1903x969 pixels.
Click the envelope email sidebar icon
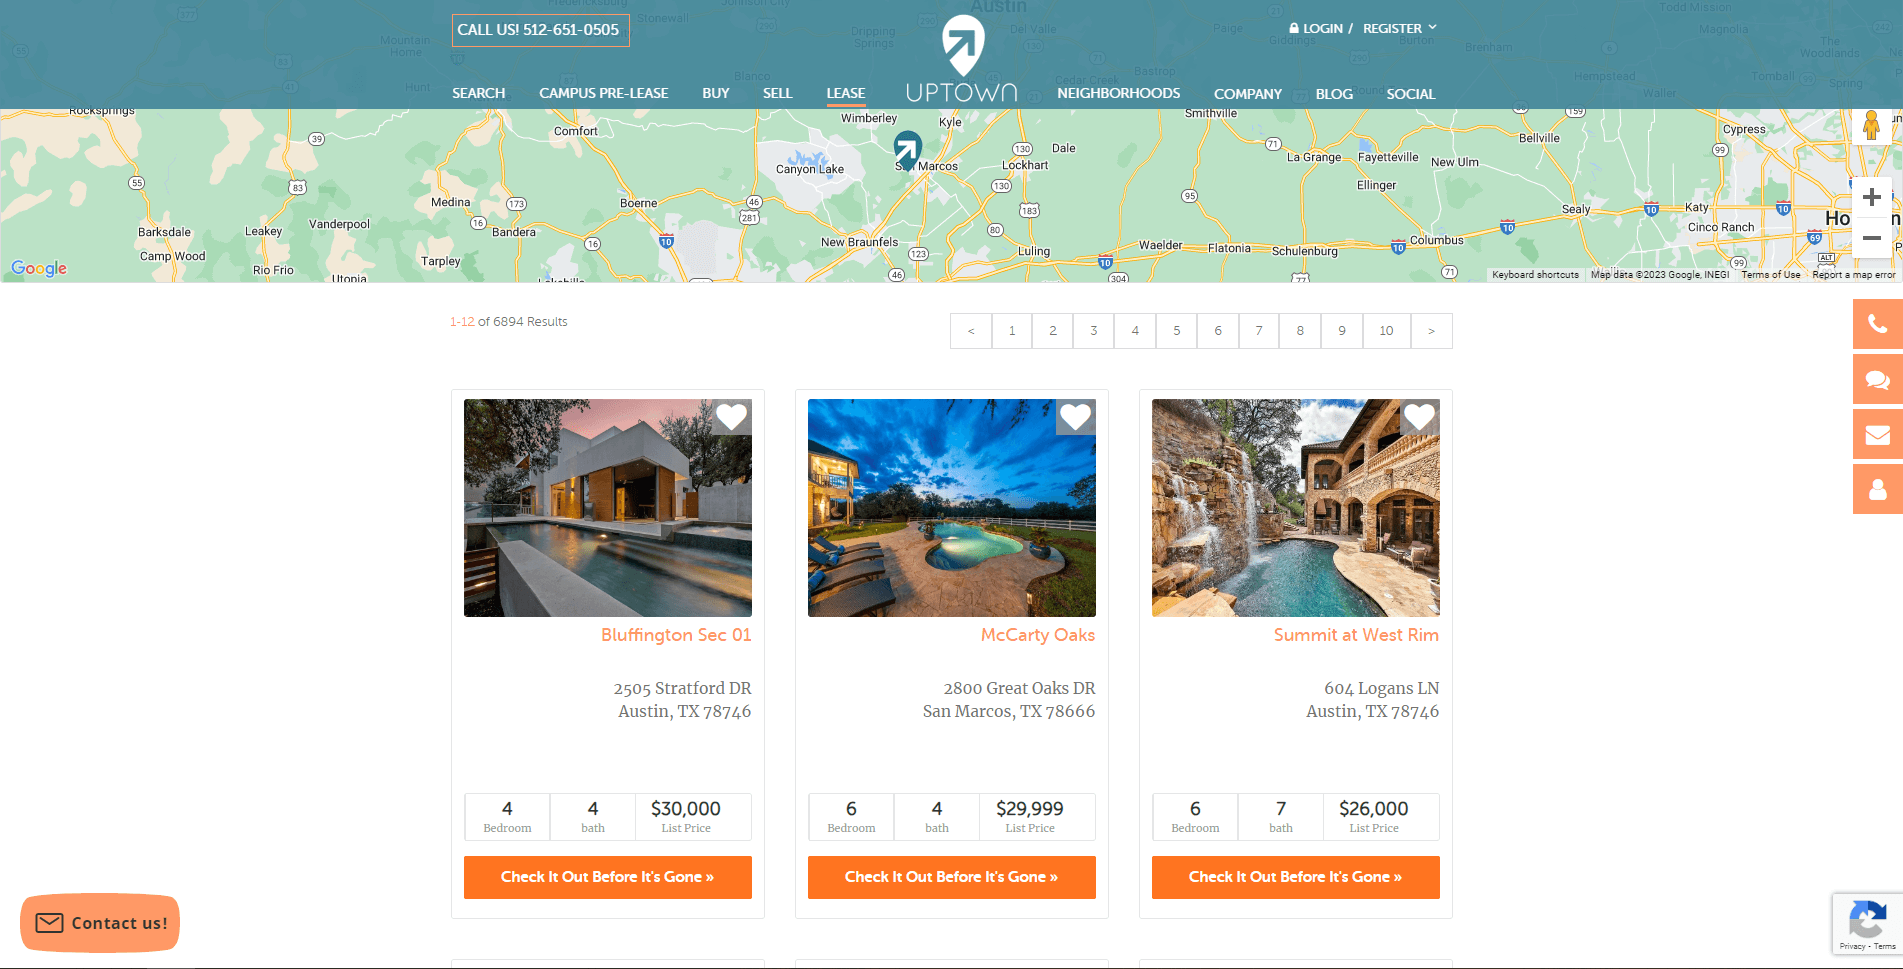[x=1878, y=434]
